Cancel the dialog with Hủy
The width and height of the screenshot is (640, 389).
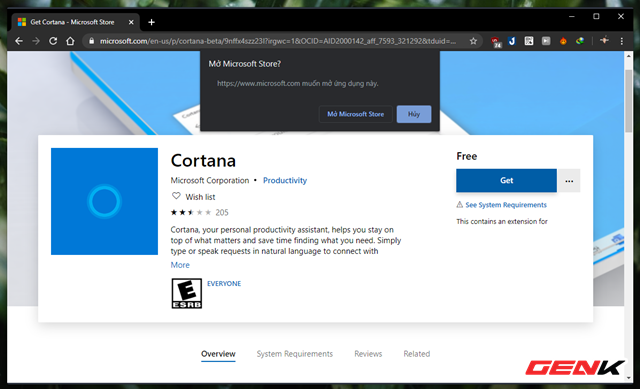point(414,114)
